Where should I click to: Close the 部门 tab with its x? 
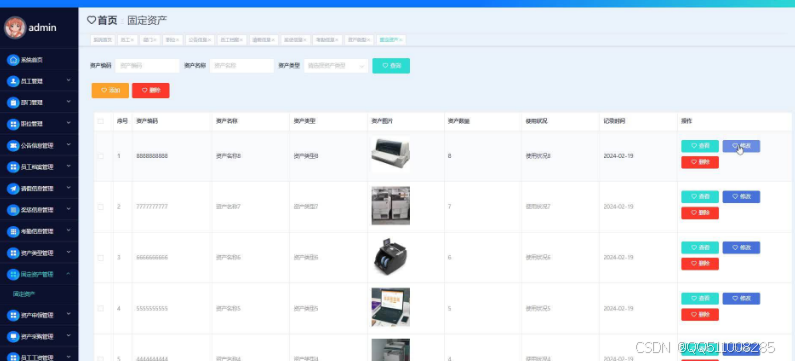155,40
